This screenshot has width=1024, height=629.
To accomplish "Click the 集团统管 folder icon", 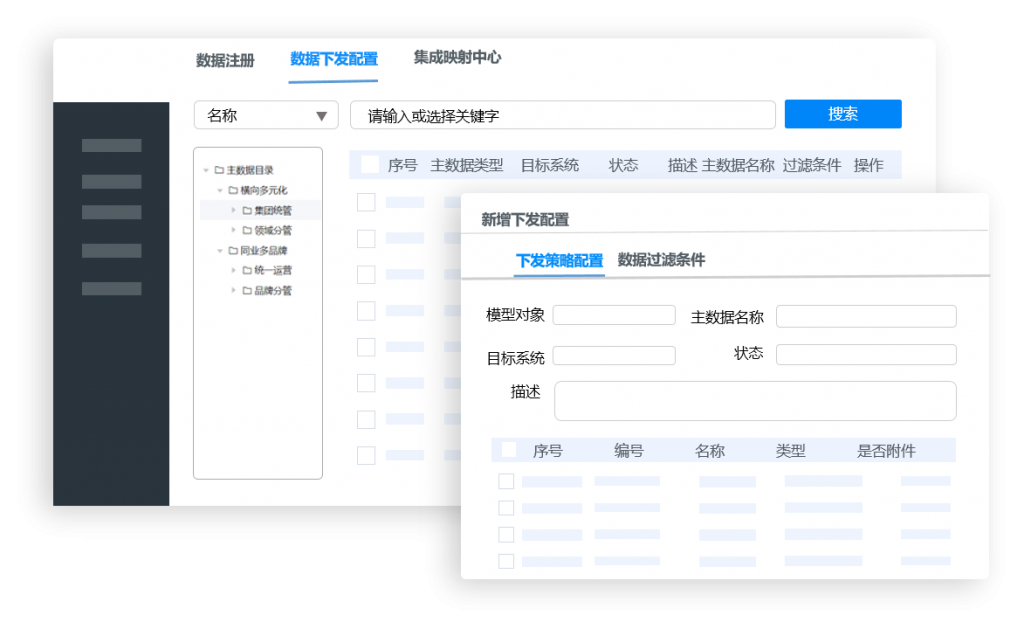I will (246, 210).
